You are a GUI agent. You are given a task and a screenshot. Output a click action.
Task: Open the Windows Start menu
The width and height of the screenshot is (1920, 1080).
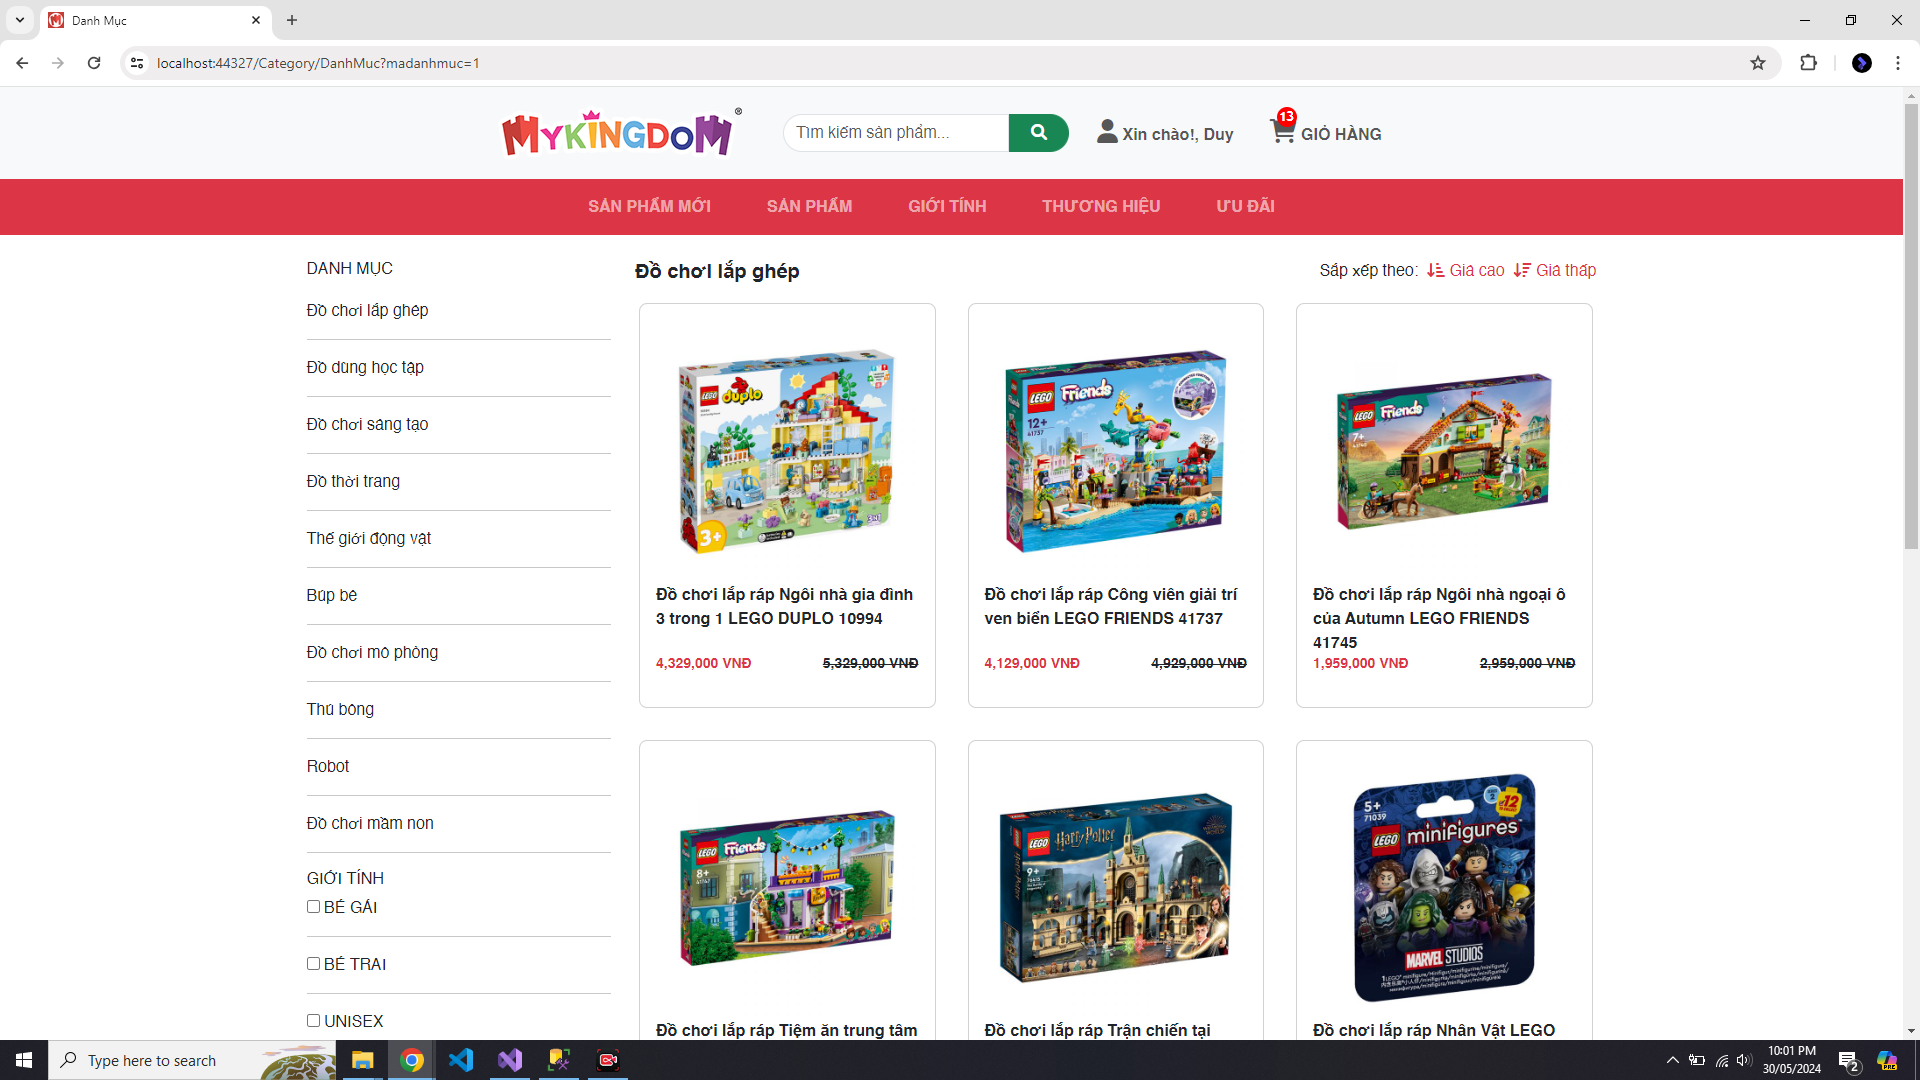[x=24, y=1060]
